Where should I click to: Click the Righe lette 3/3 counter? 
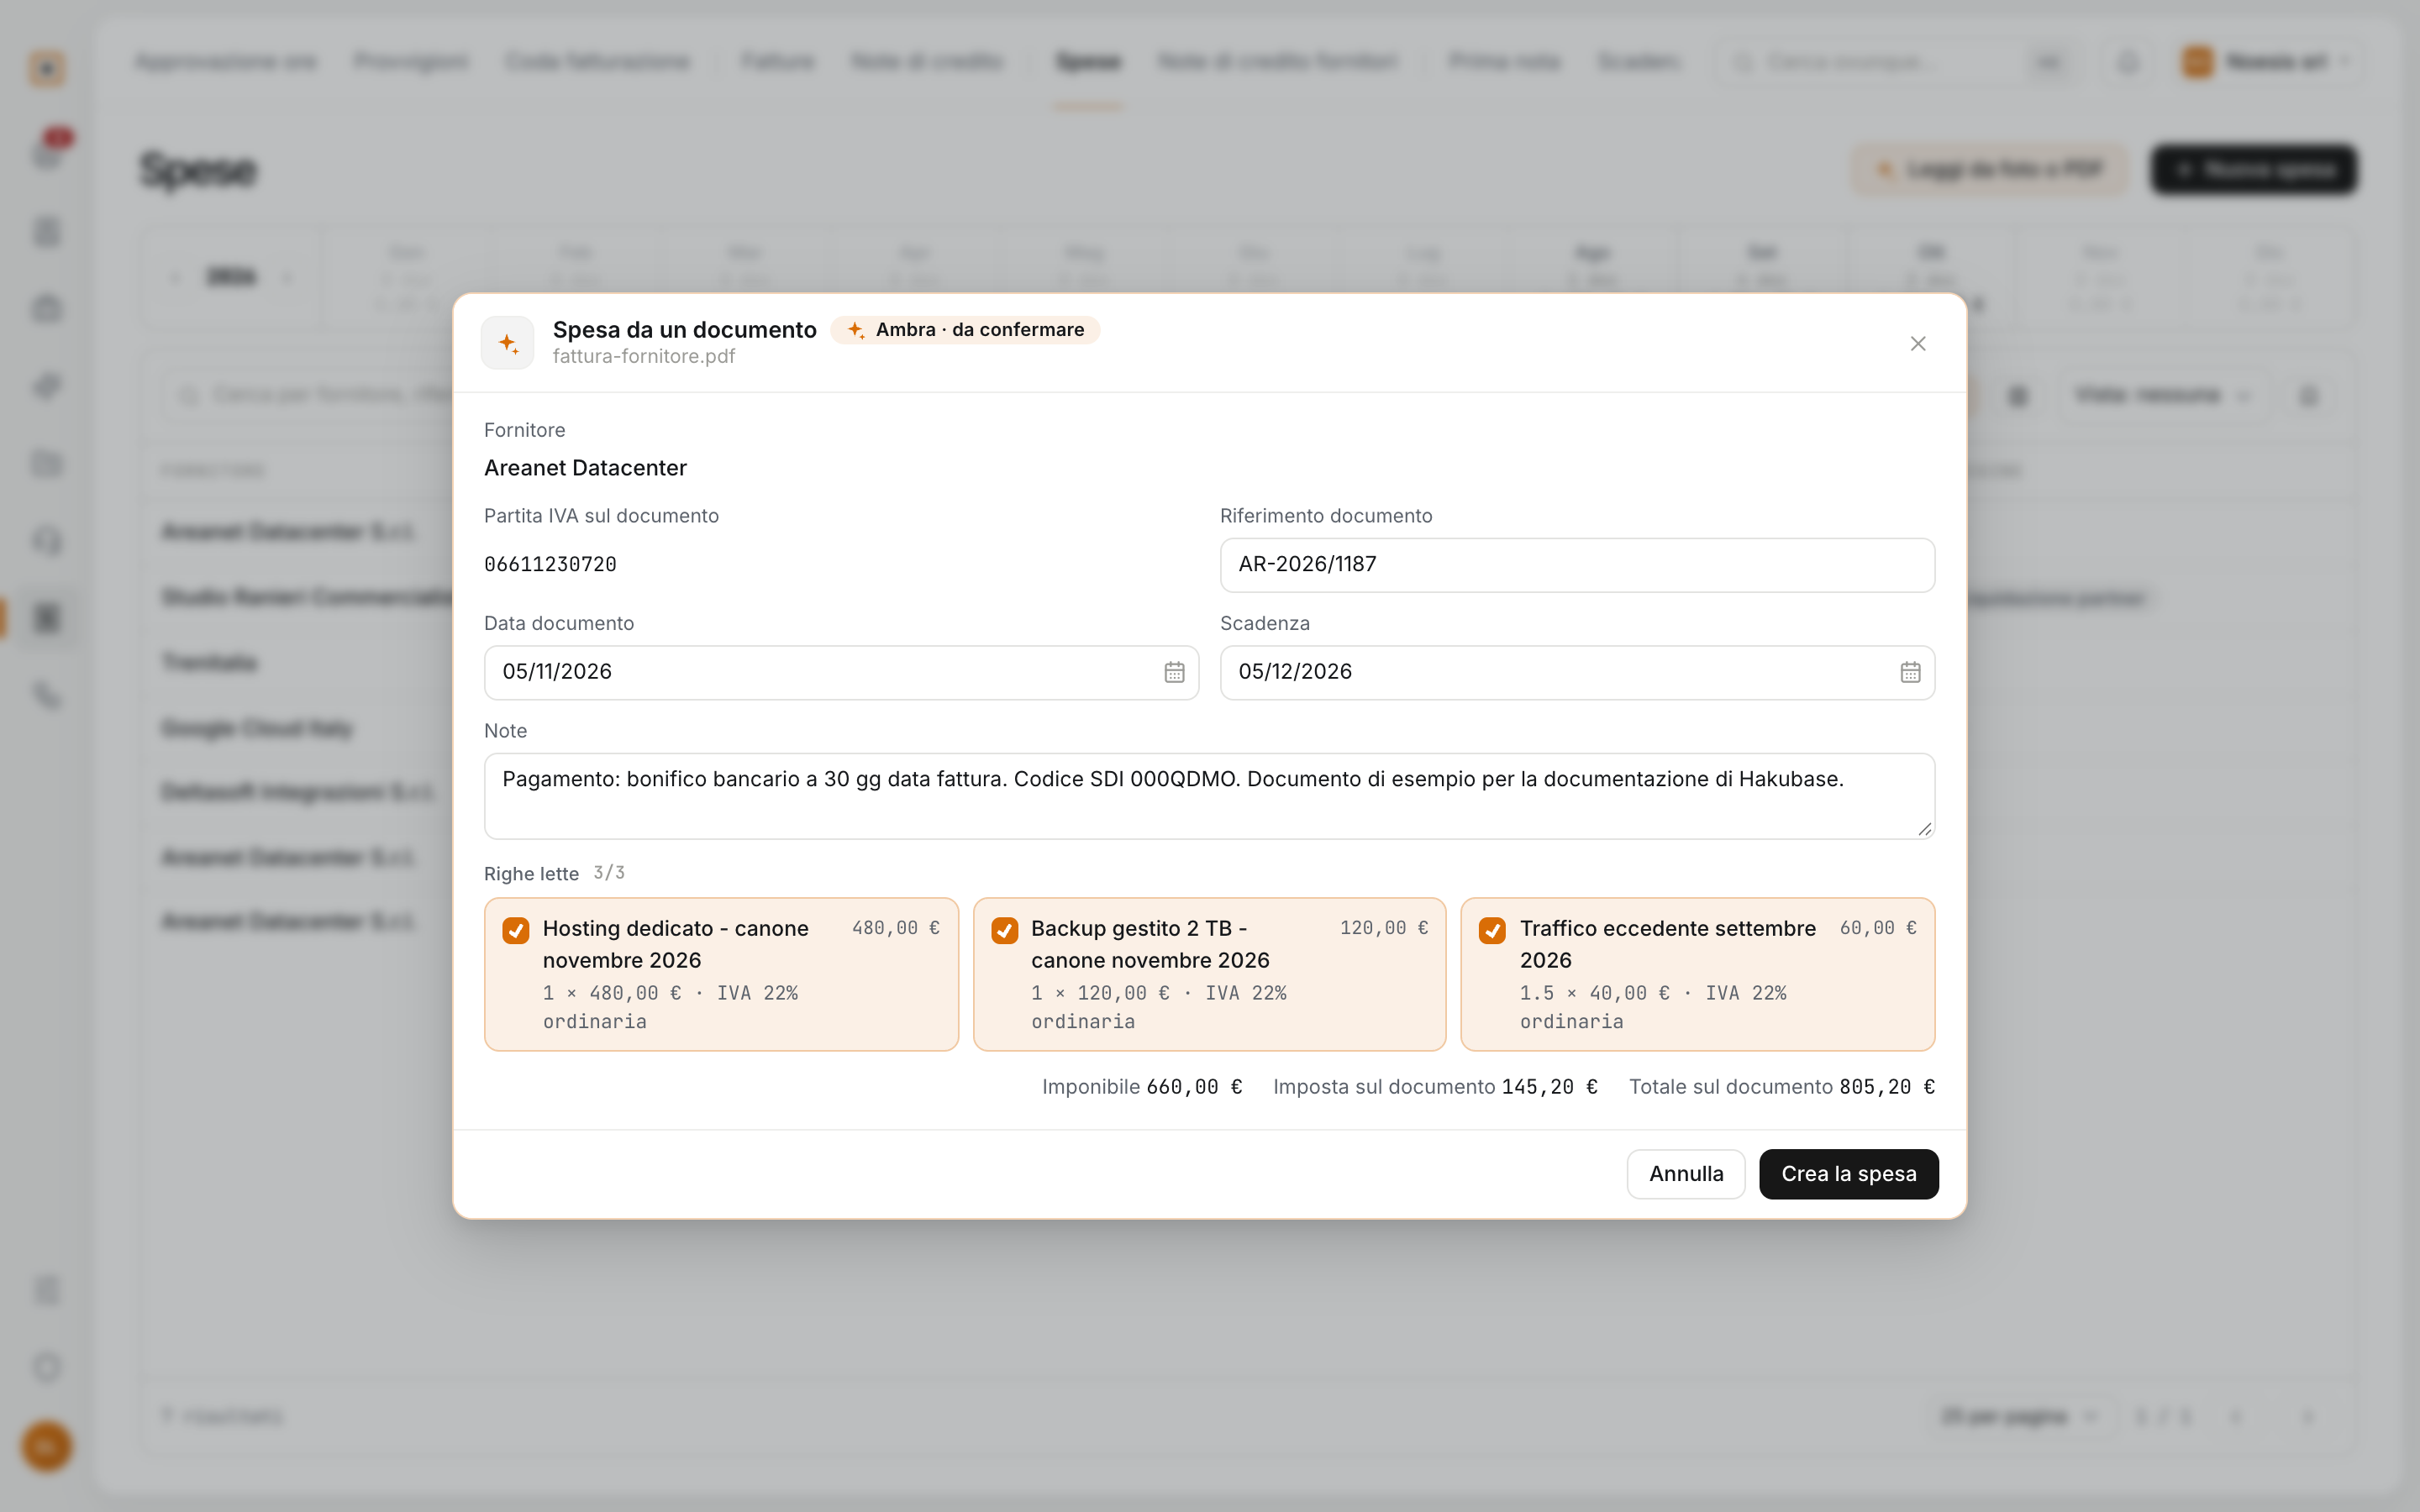click(x=608, y=873)
